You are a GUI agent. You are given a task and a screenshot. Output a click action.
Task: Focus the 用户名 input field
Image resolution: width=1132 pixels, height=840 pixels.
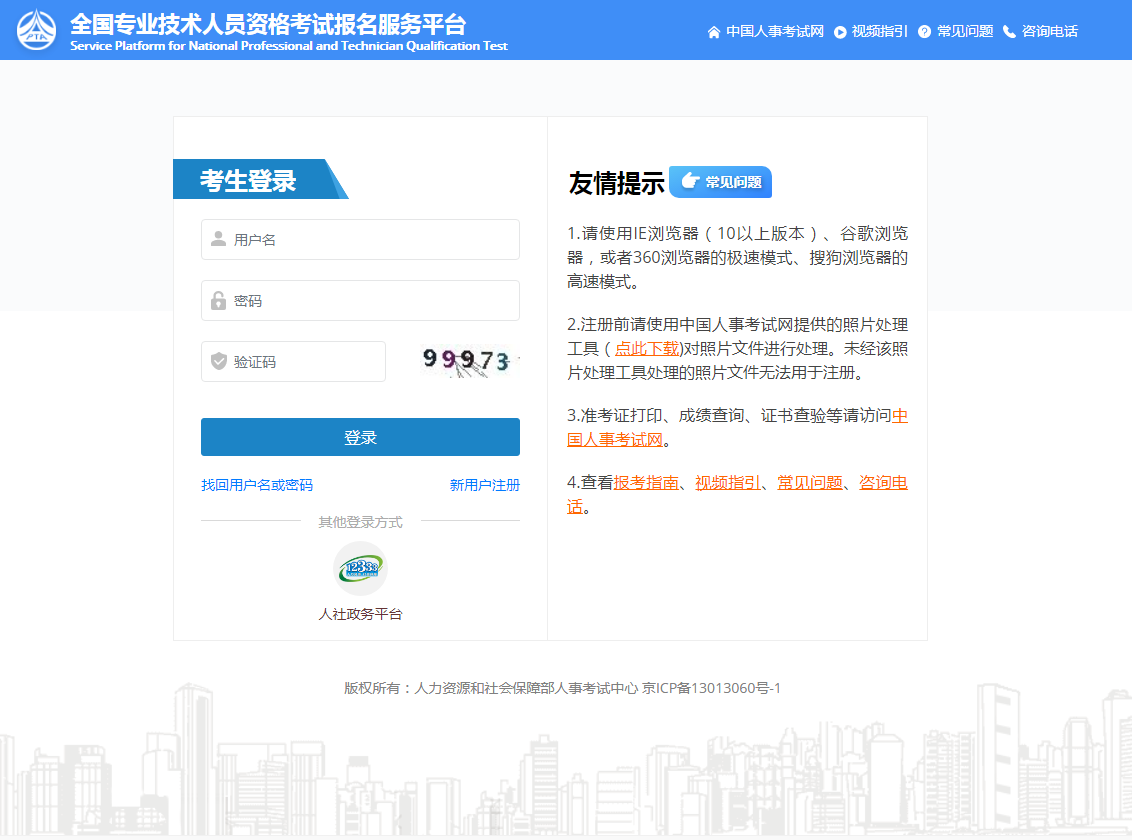[x=360, y=240]
